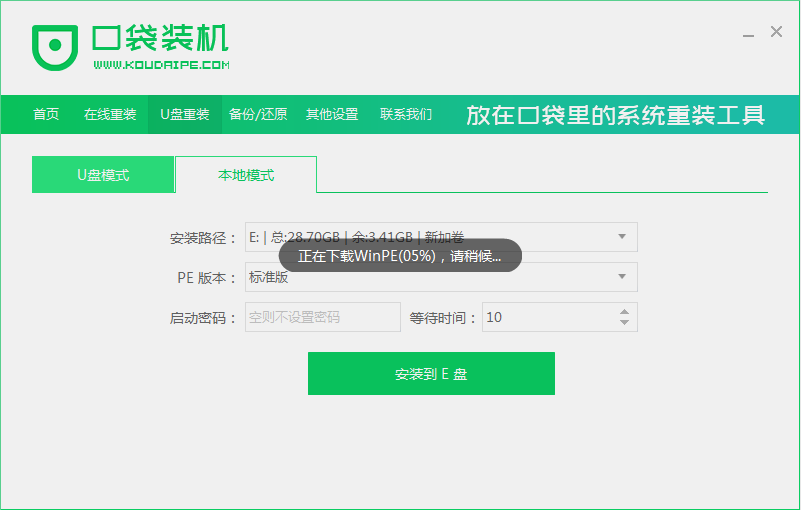801x510 pixels.
Task: Click the 口袋装机 shield logo icon
Action: 55,47
